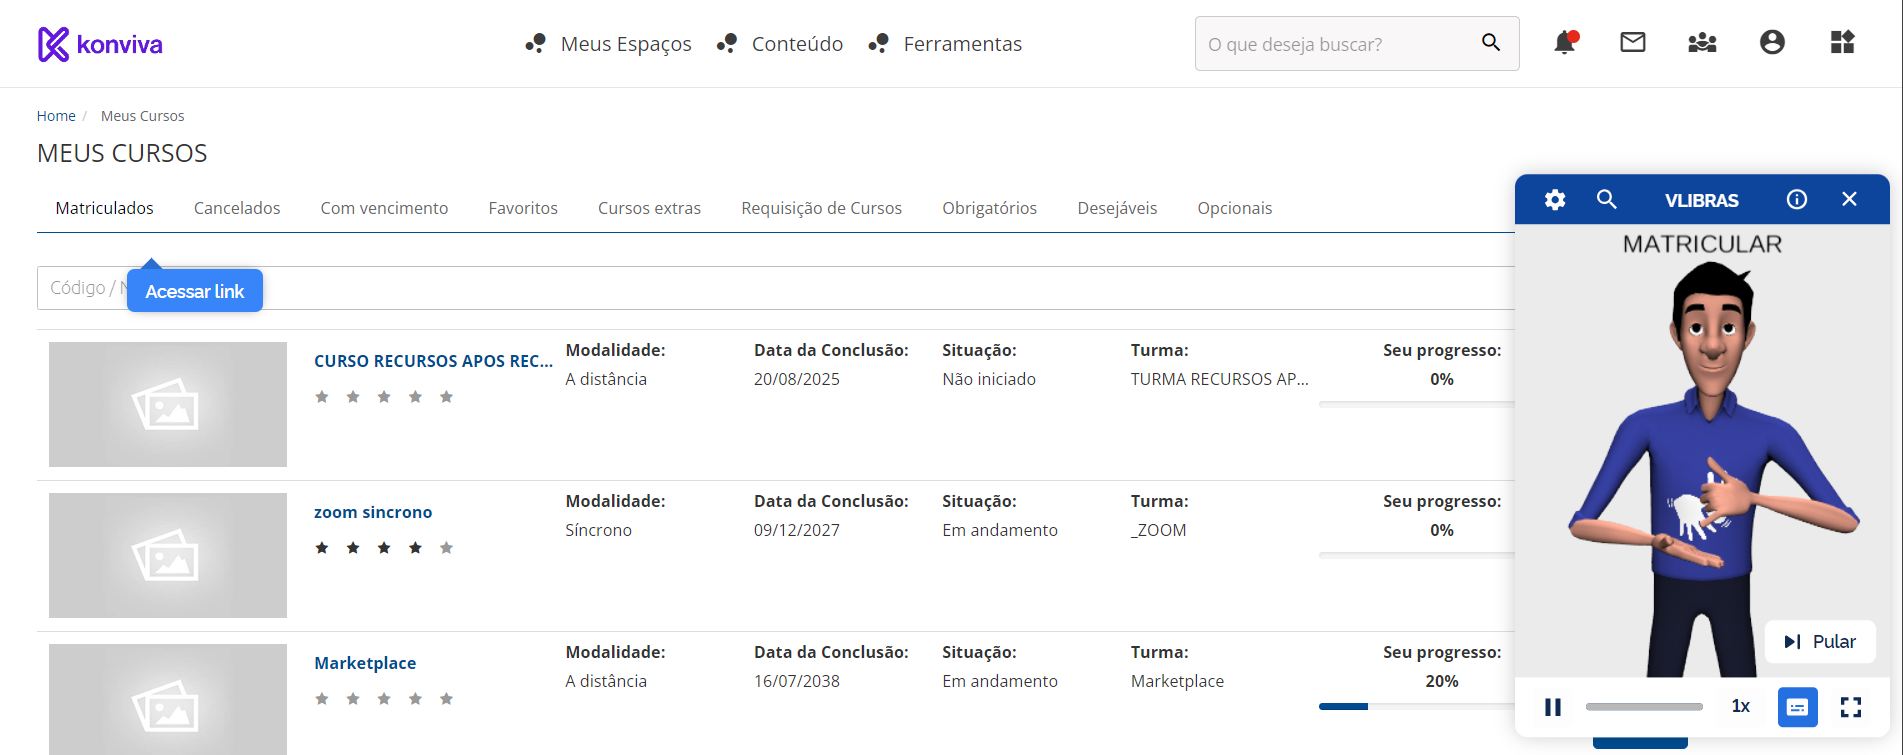Click the Home breadcrumb link
The image size is (1903, 755).
coord(56,116)
